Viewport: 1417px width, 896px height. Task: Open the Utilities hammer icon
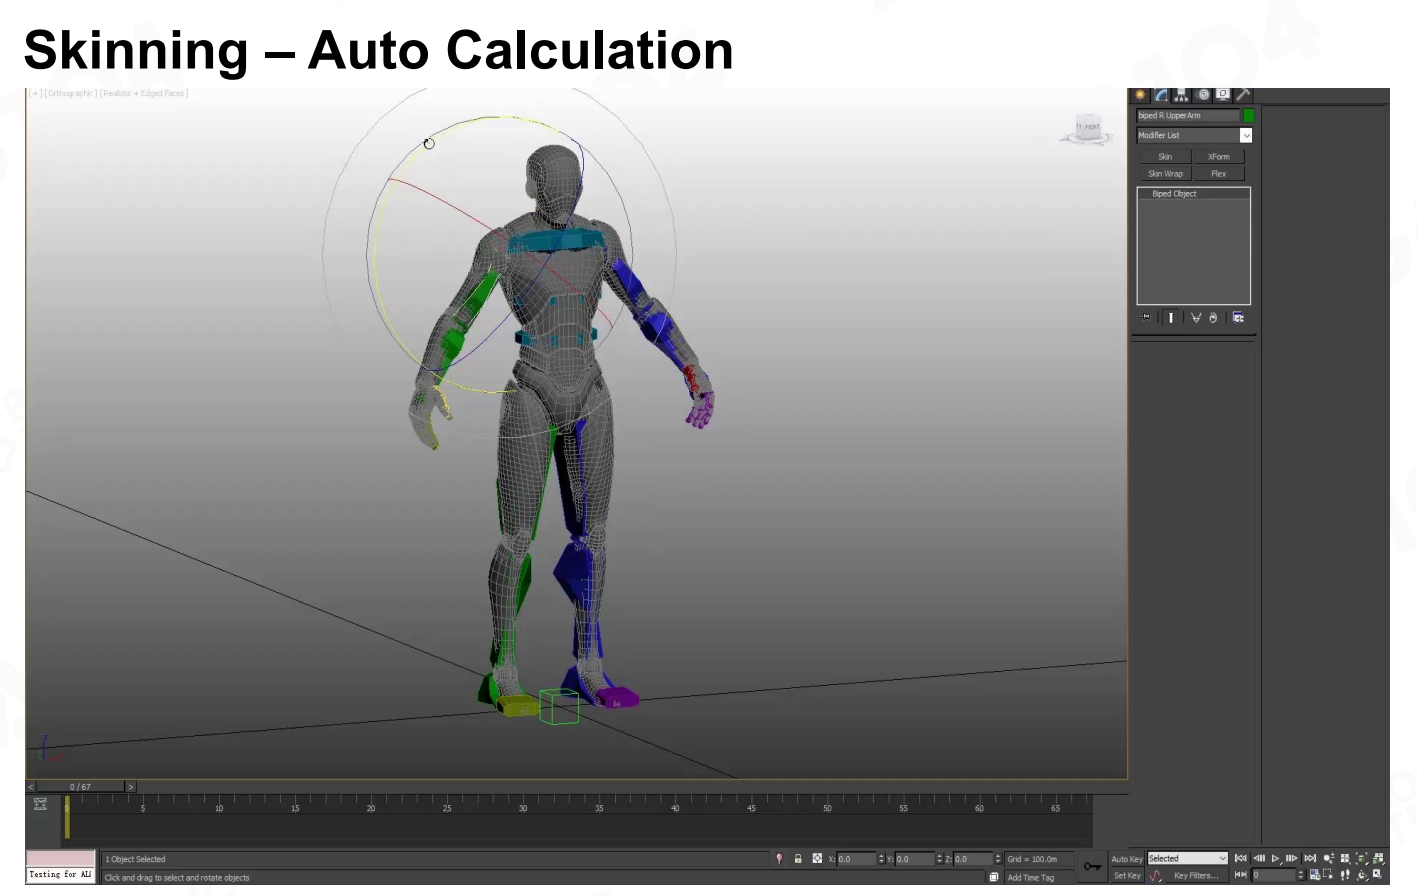coord(1243,95)
